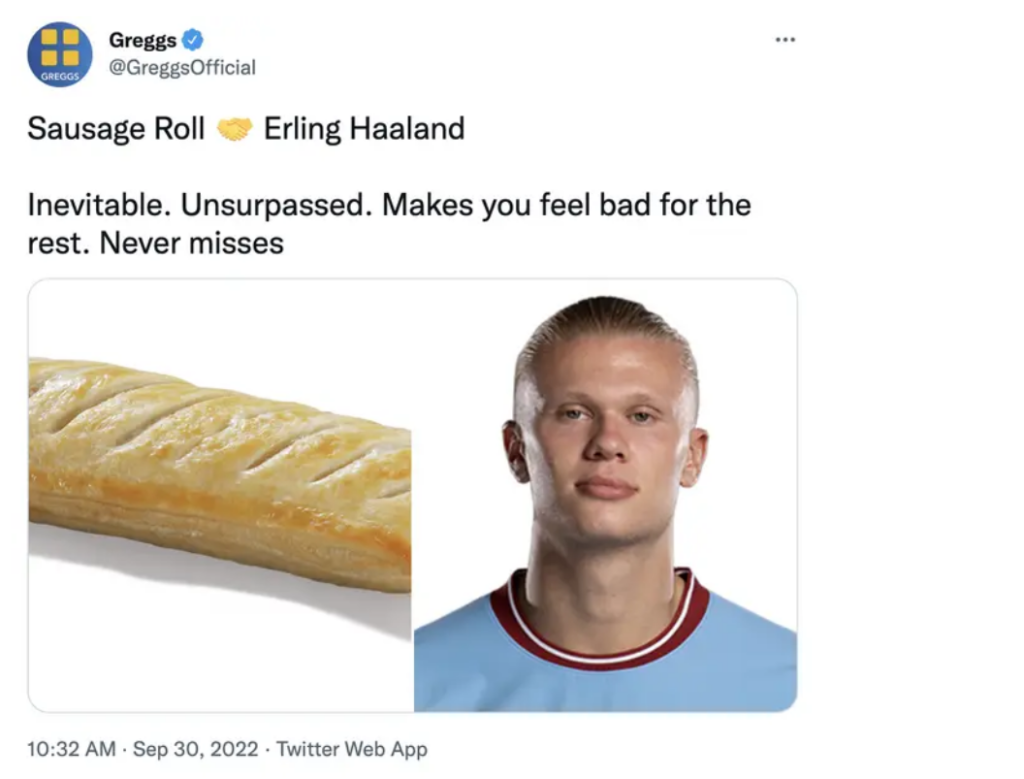Click the blue verified badge
Image resolution: width=1024 pixels, height=779 pixels.
click(192, 40)
